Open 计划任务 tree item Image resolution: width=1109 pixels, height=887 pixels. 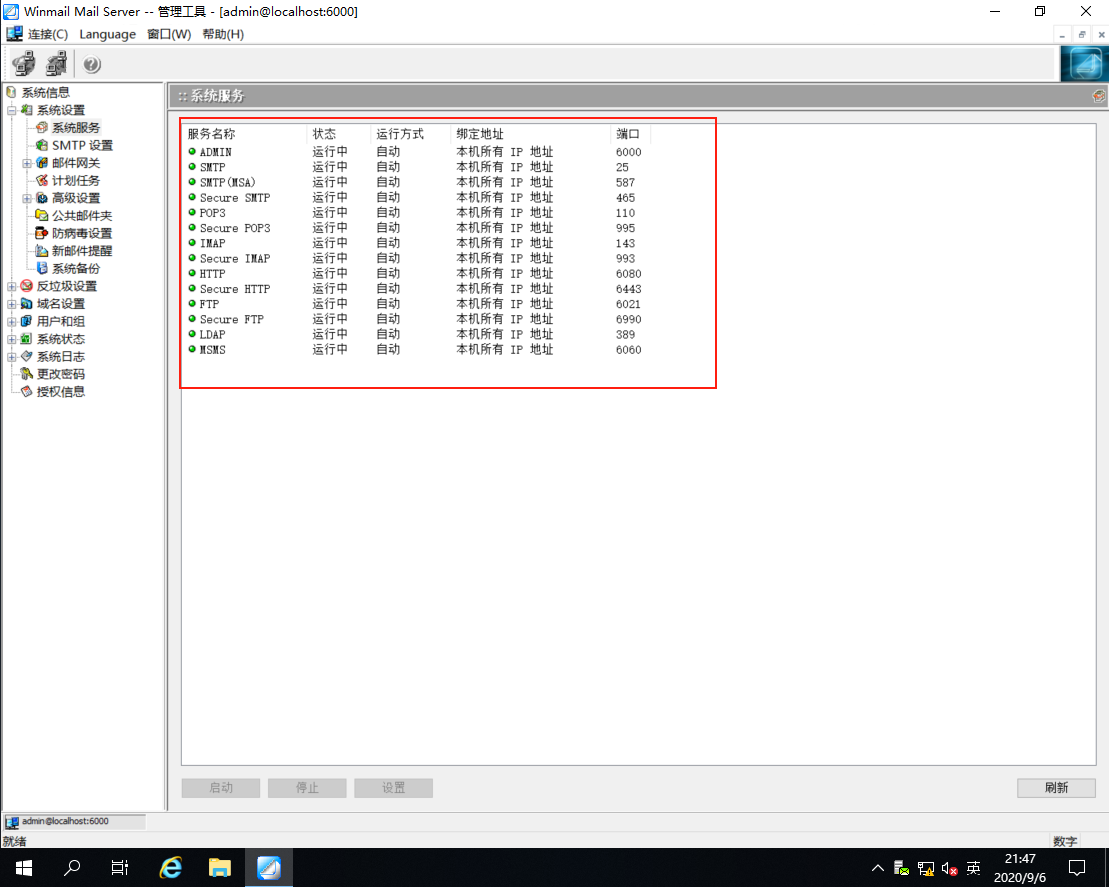76,180
